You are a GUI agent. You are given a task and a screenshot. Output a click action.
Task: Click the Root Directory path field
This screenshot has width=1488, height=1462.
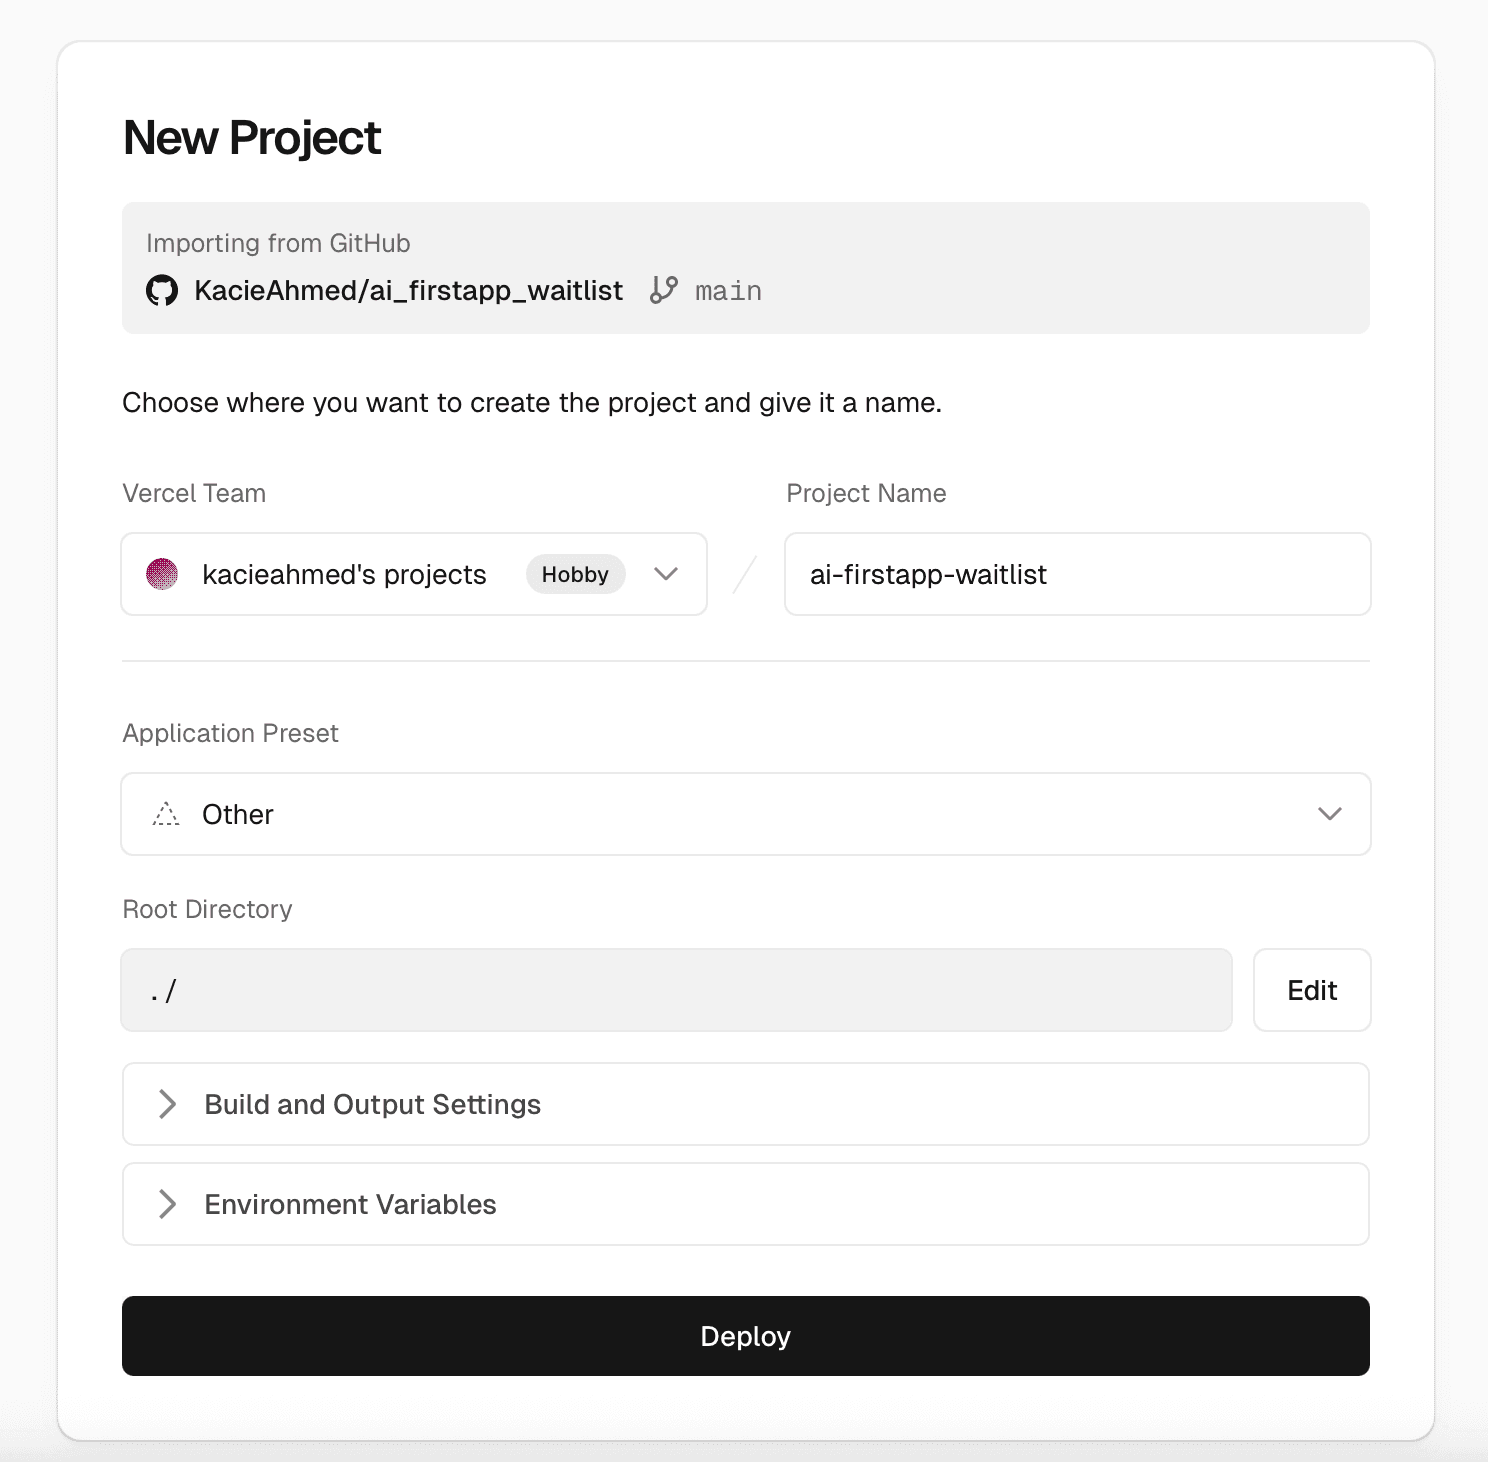pos(676,990)
